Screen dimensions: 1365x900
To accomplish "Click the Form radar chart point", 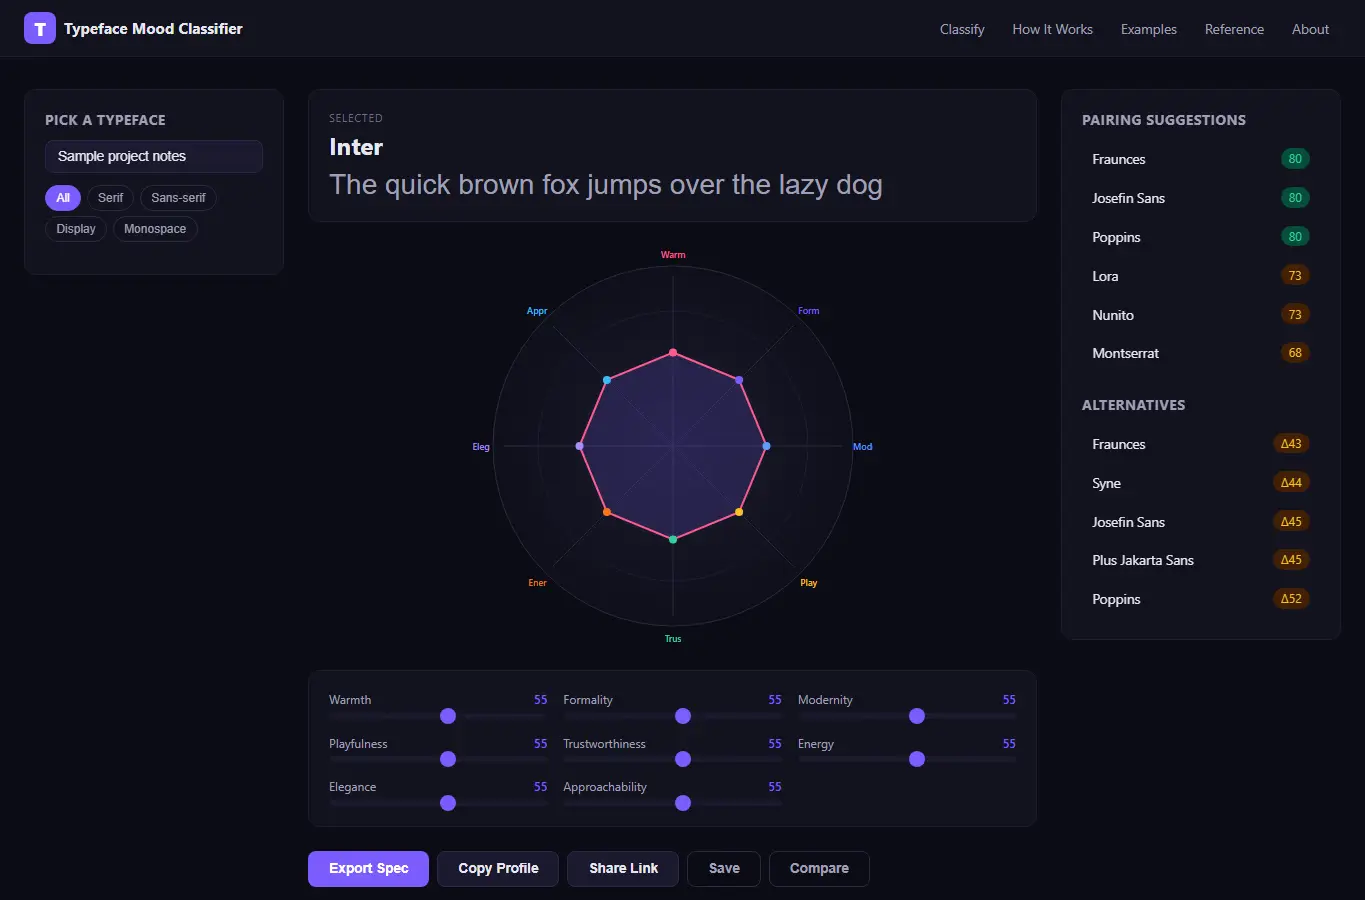I will (739, 380).
